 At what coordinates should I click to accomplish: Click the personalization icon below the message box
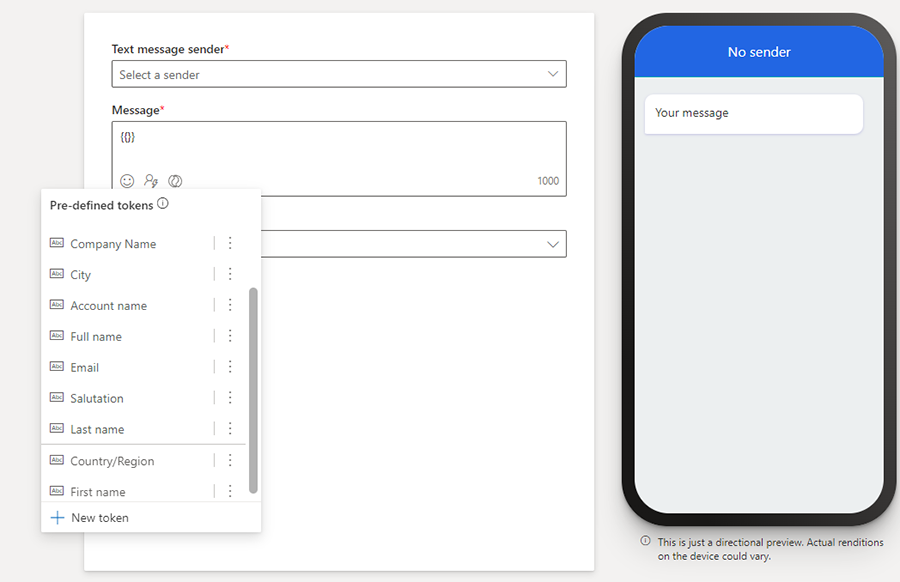point(150,181)
